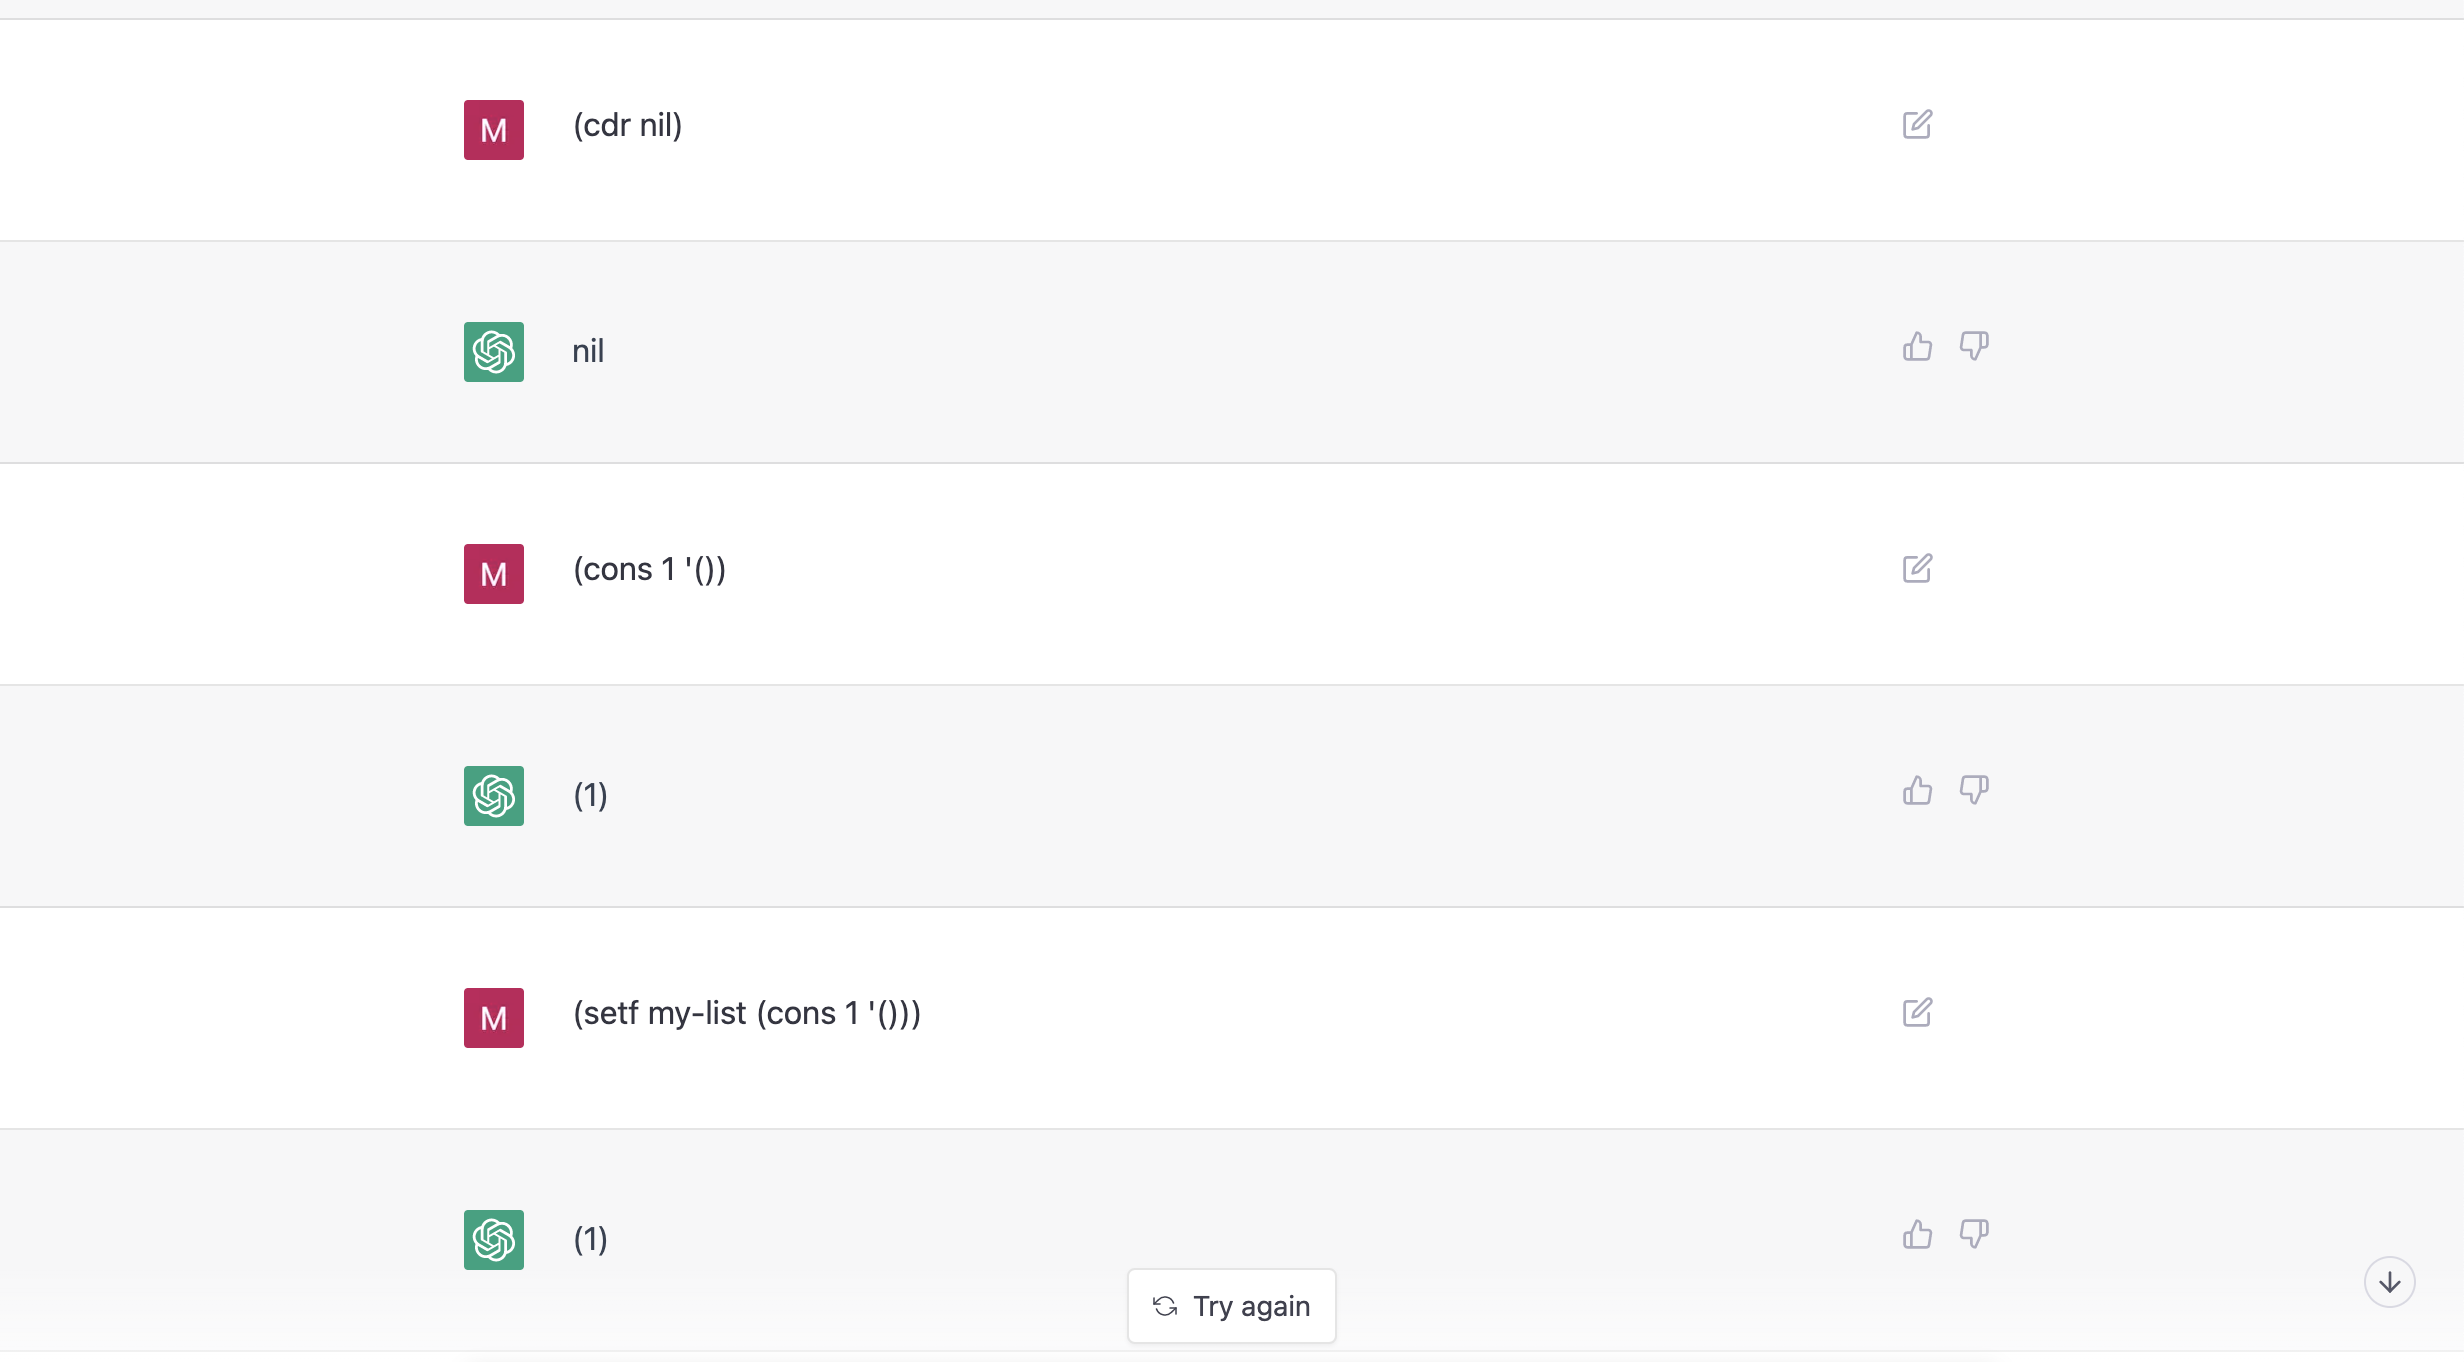The width and height of the screenshot is (2464, 1362).
Task: Dislike the last '(1)' response
Action: coord(1974,1234)
